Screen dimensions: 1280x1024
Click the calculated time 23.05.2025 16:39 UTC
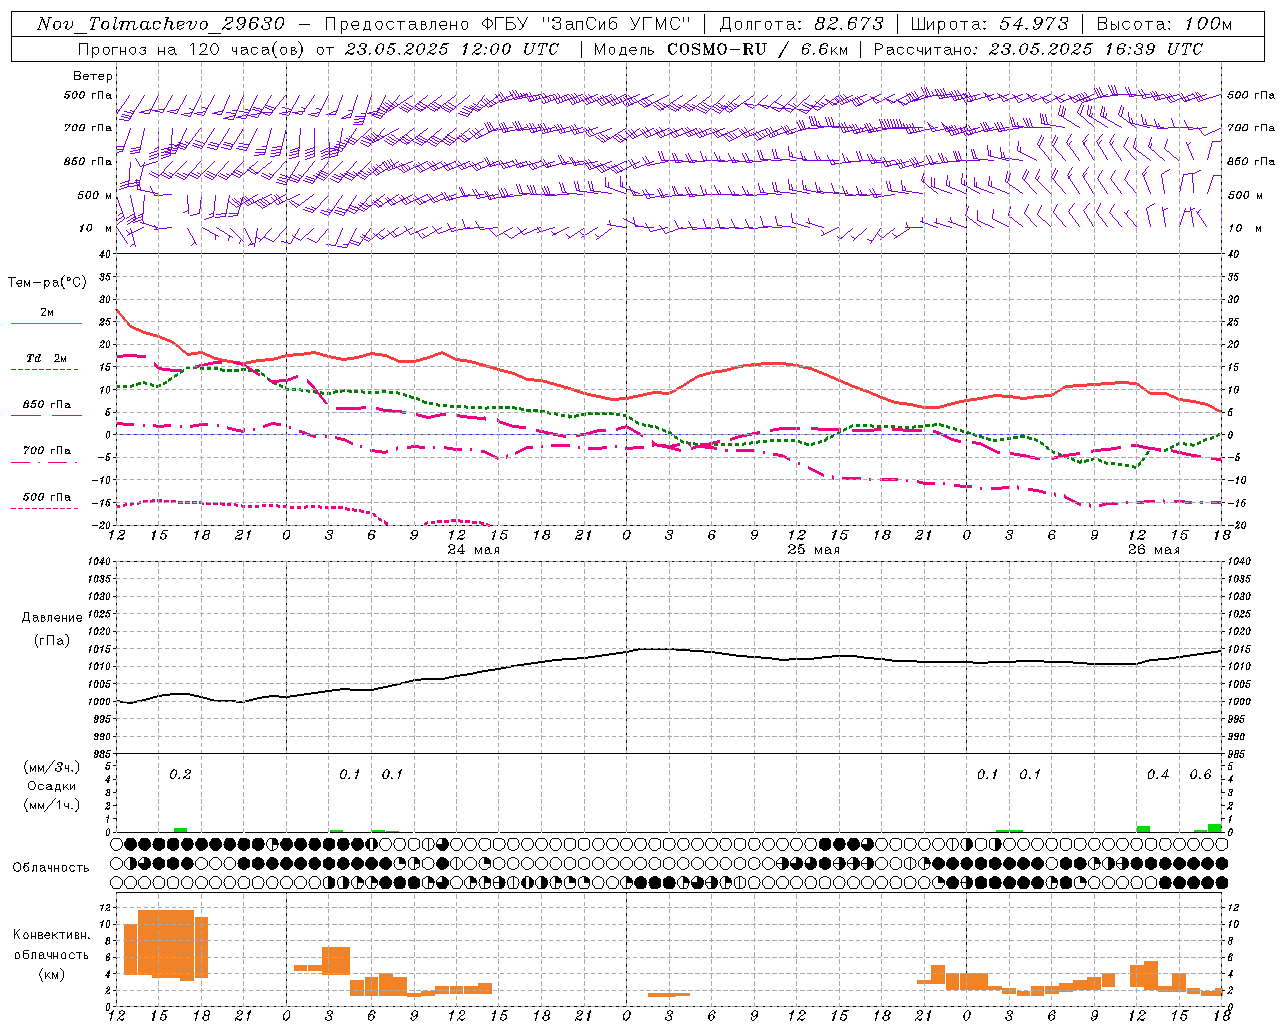[x=1096, y=49]
